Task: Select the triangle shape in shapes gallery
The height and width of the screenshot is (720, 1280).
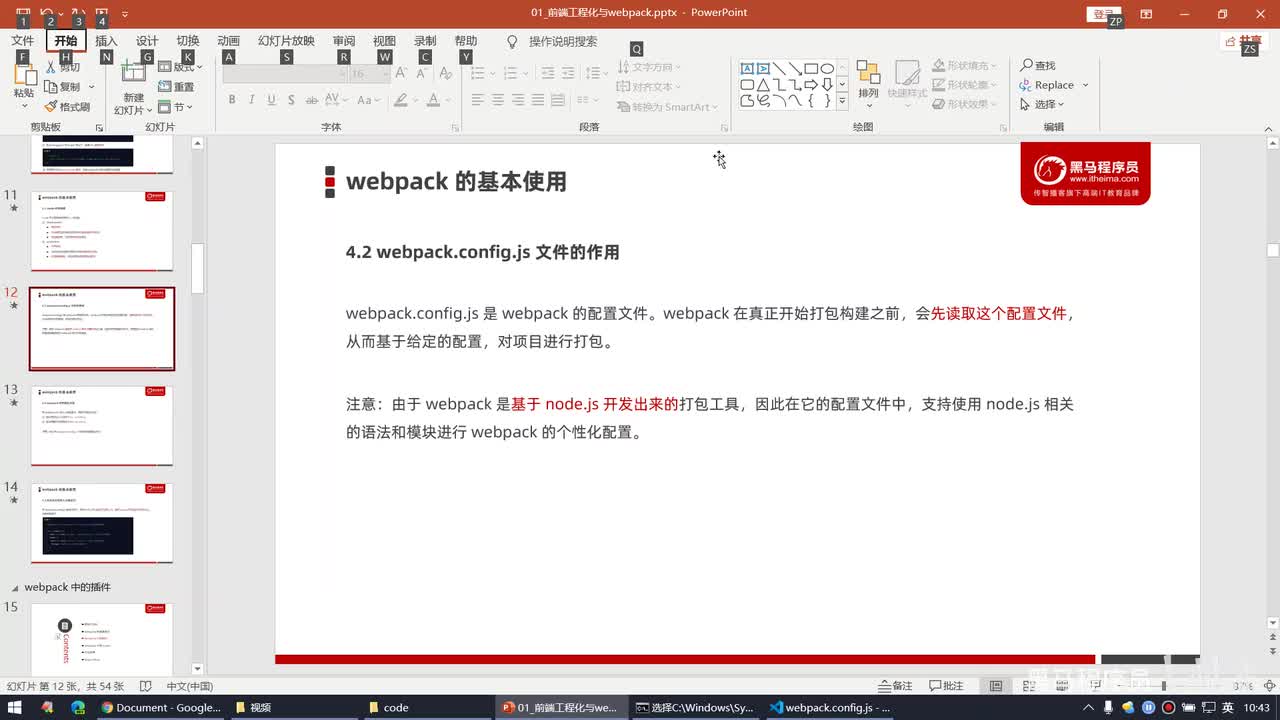Action: point(763,85)
